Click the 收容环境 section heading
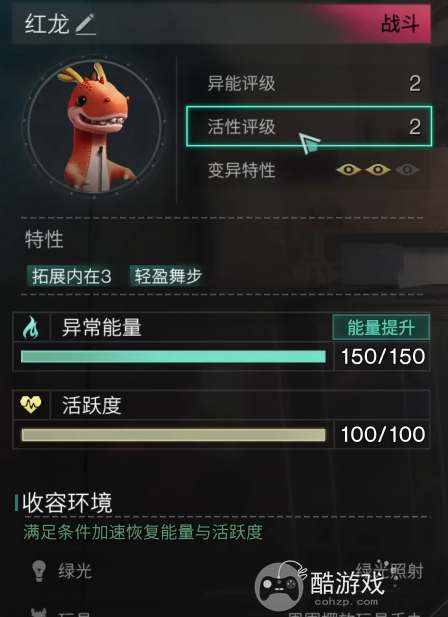This screenshot has height=617, width=448. pos(67,502)
